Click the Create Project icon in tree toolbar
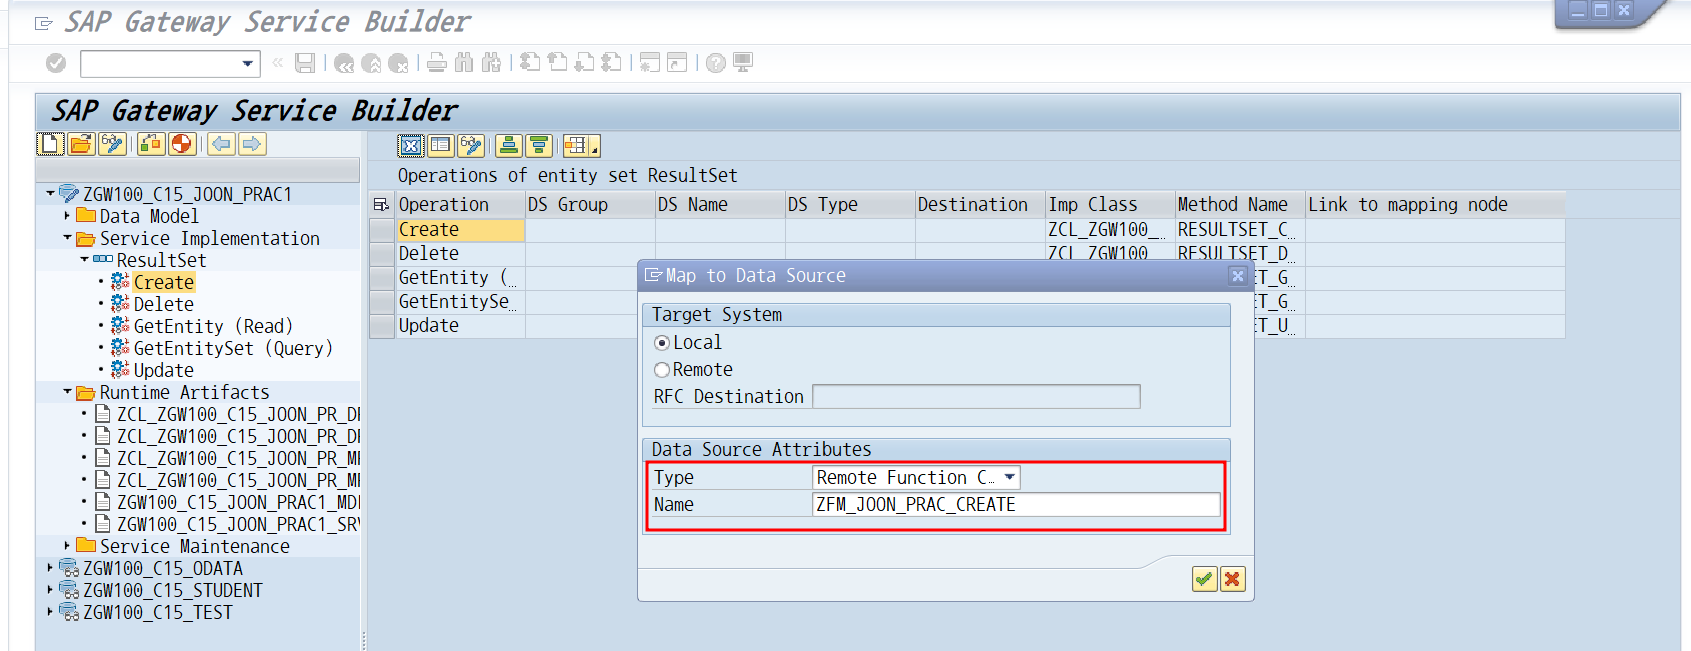Screen dimensions: 1691x651 coord(51,144)
